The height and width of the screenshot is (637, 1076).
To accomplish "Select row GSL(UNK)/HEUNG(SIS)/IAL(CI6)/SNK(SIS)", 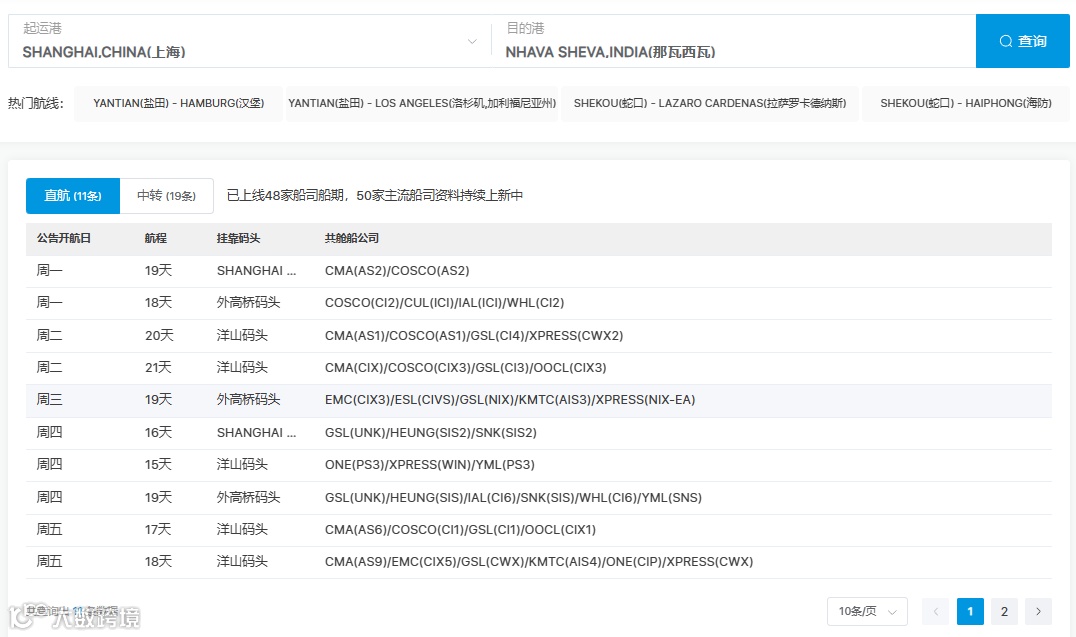I will click(x=539, y=498).
